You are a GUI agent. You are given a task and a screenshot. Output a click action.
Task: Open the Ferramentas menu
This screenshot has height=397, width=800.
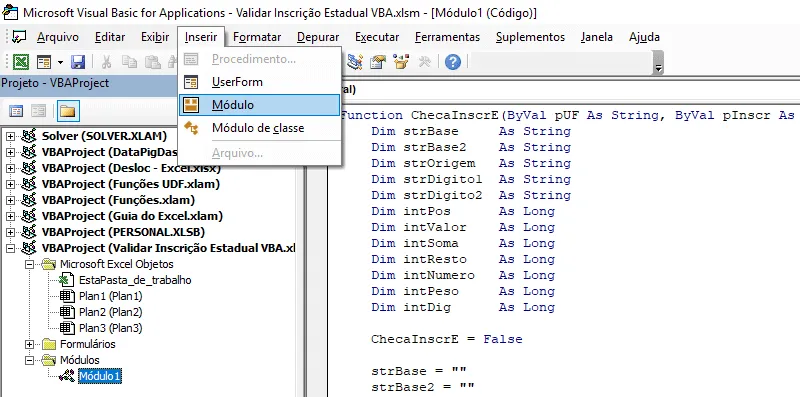click(x=447, y=37)
